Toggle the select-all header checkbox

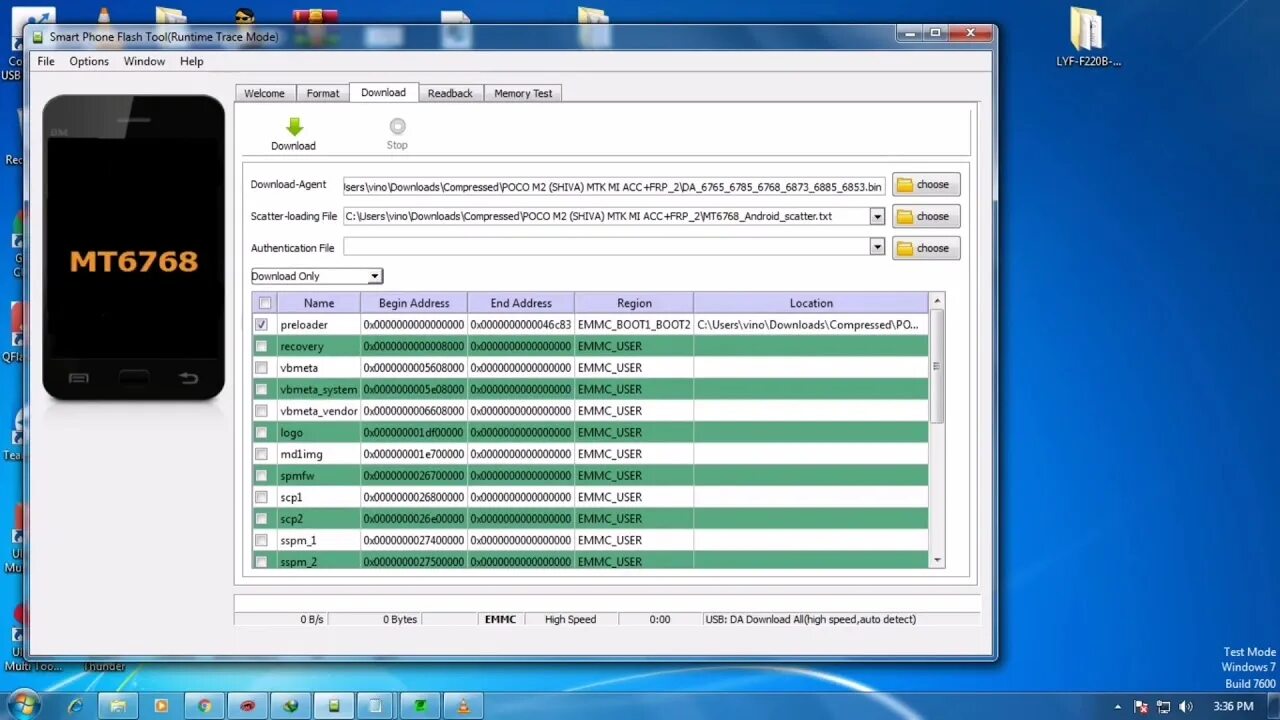(265, 303)
